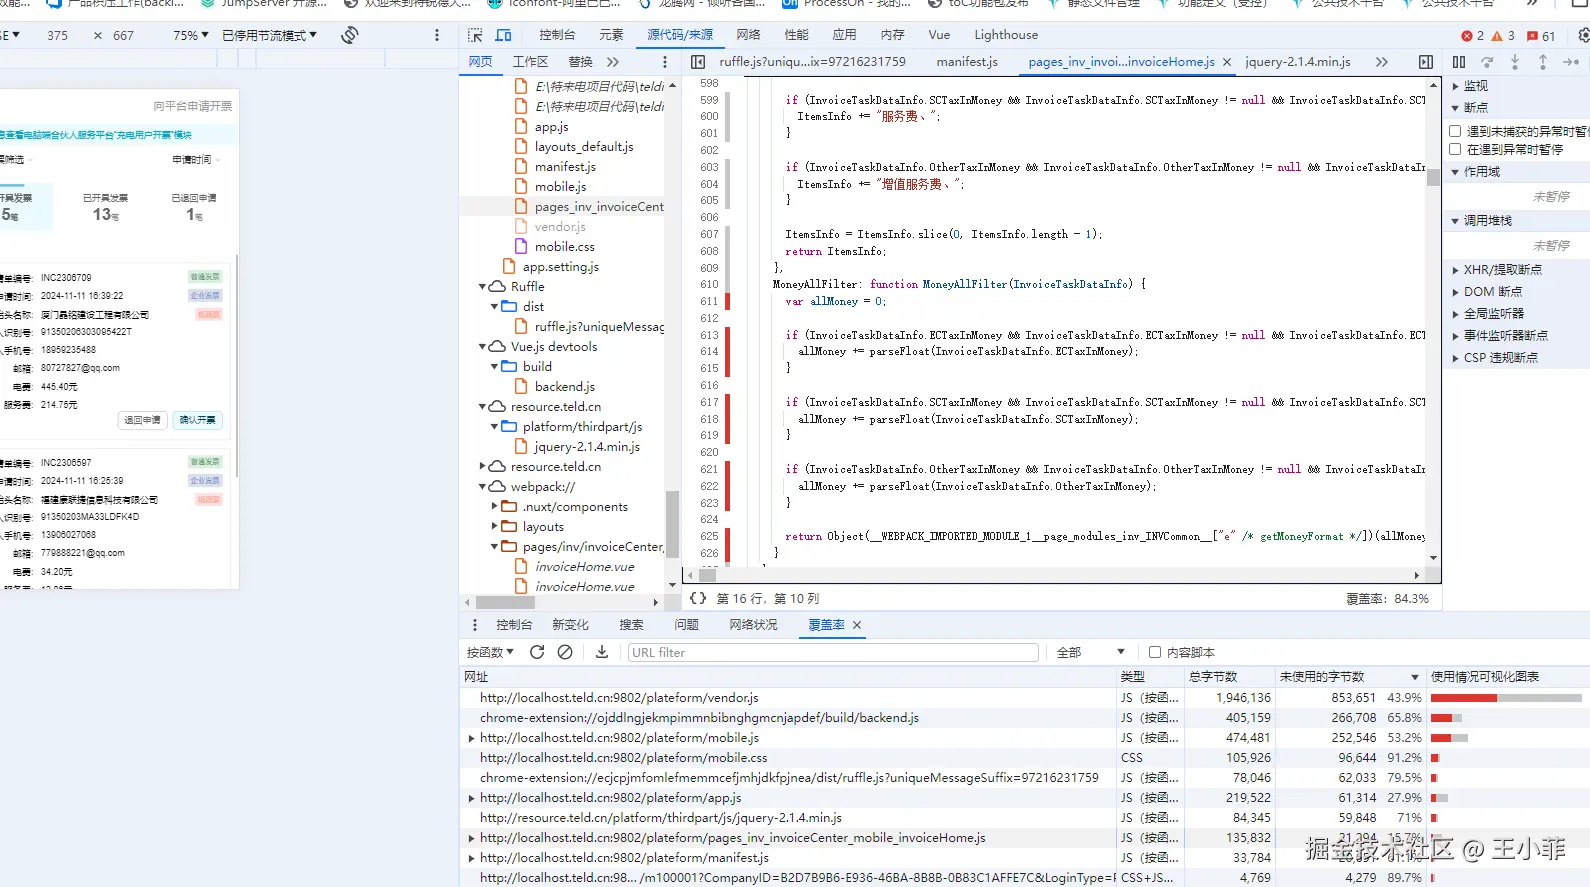Viewport: 1590px width, 887px height.
Task: Pause script execution button
Action: click(1459, 62)
